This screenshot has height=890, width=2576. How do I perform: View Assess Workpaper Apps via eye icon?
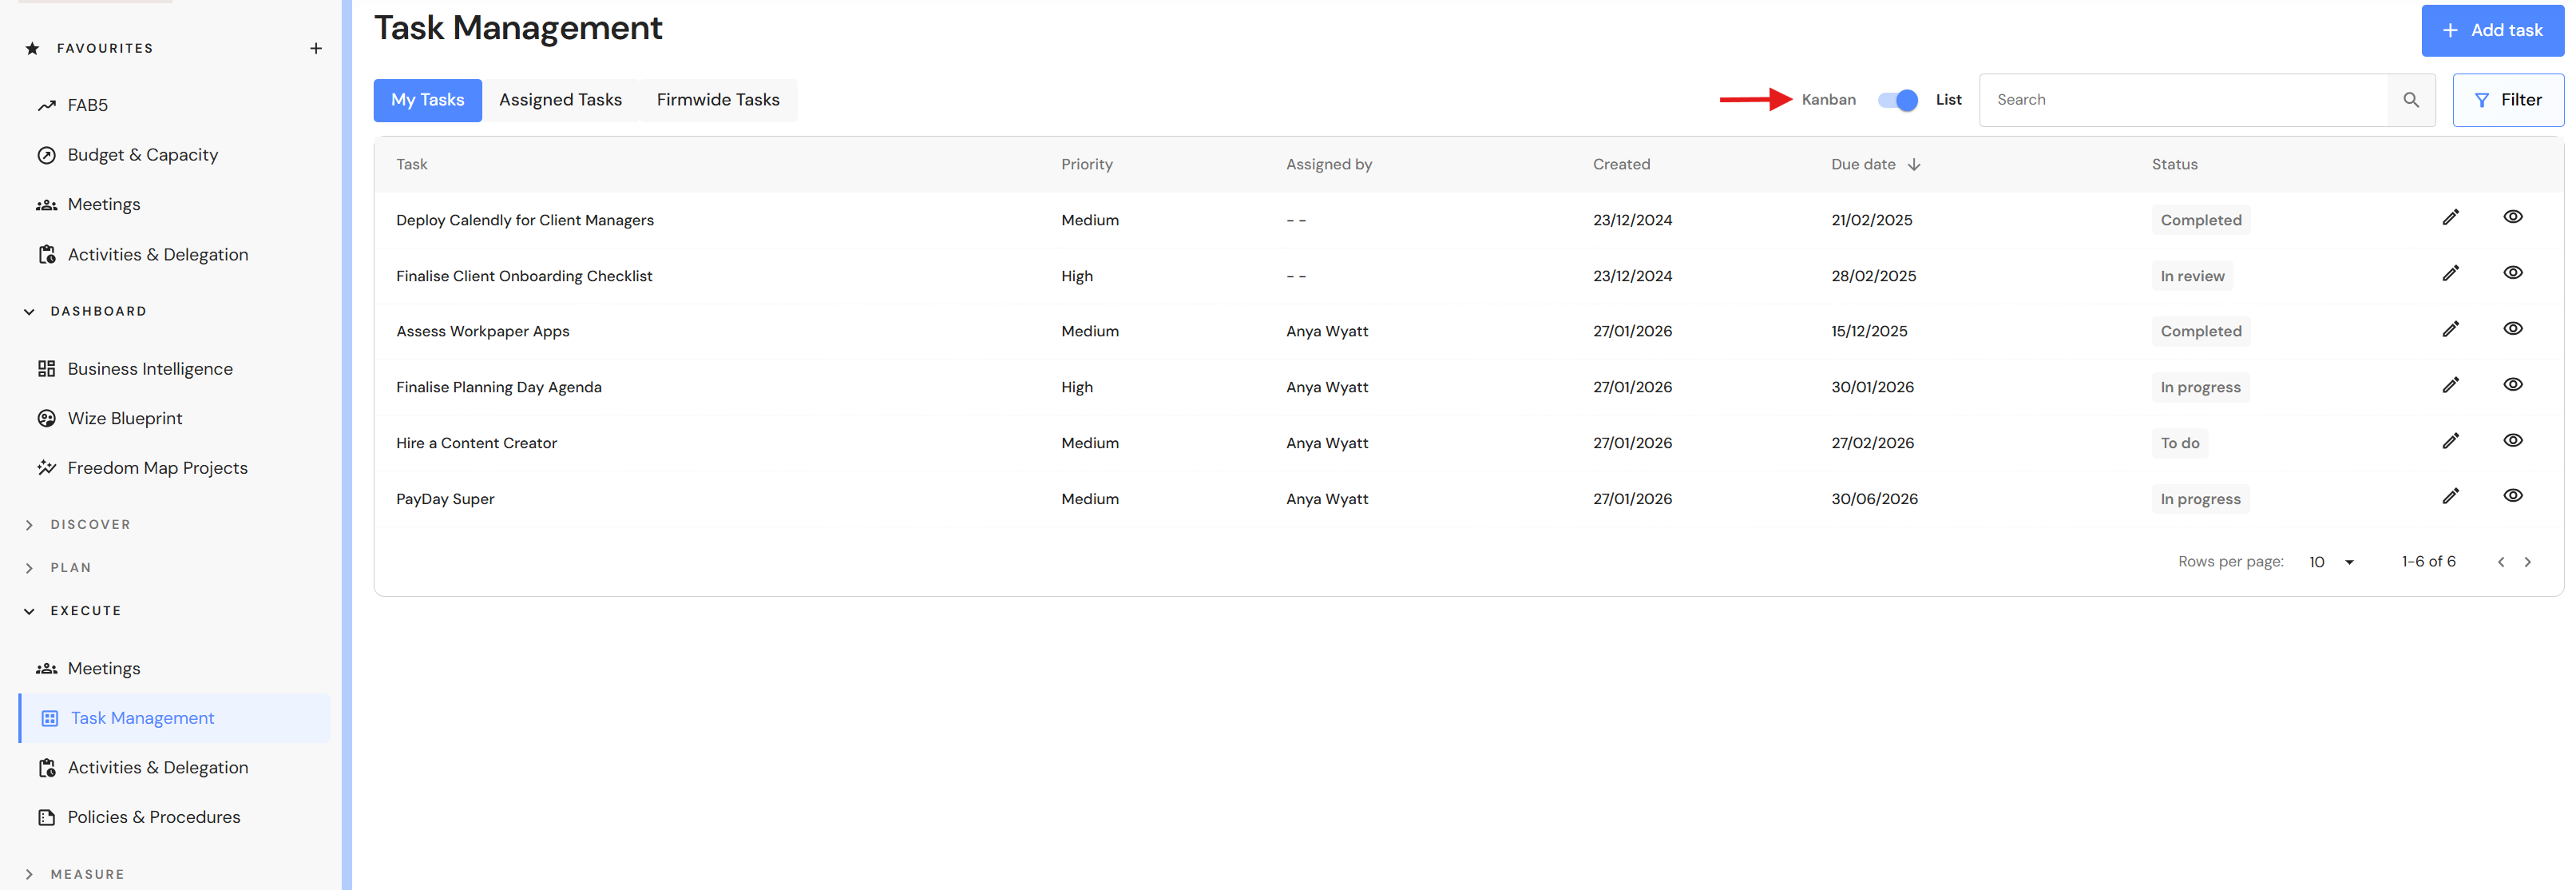coord(2512,329)
